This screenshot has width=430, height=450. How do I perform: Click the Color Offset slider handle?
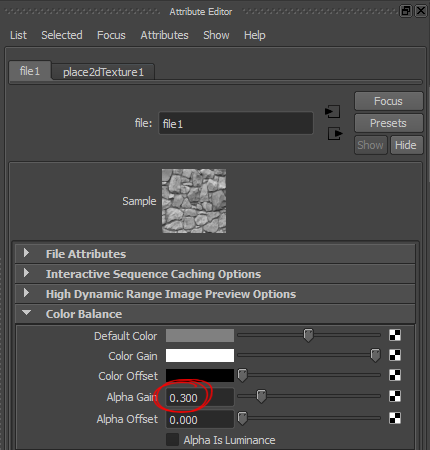[243, 375]
